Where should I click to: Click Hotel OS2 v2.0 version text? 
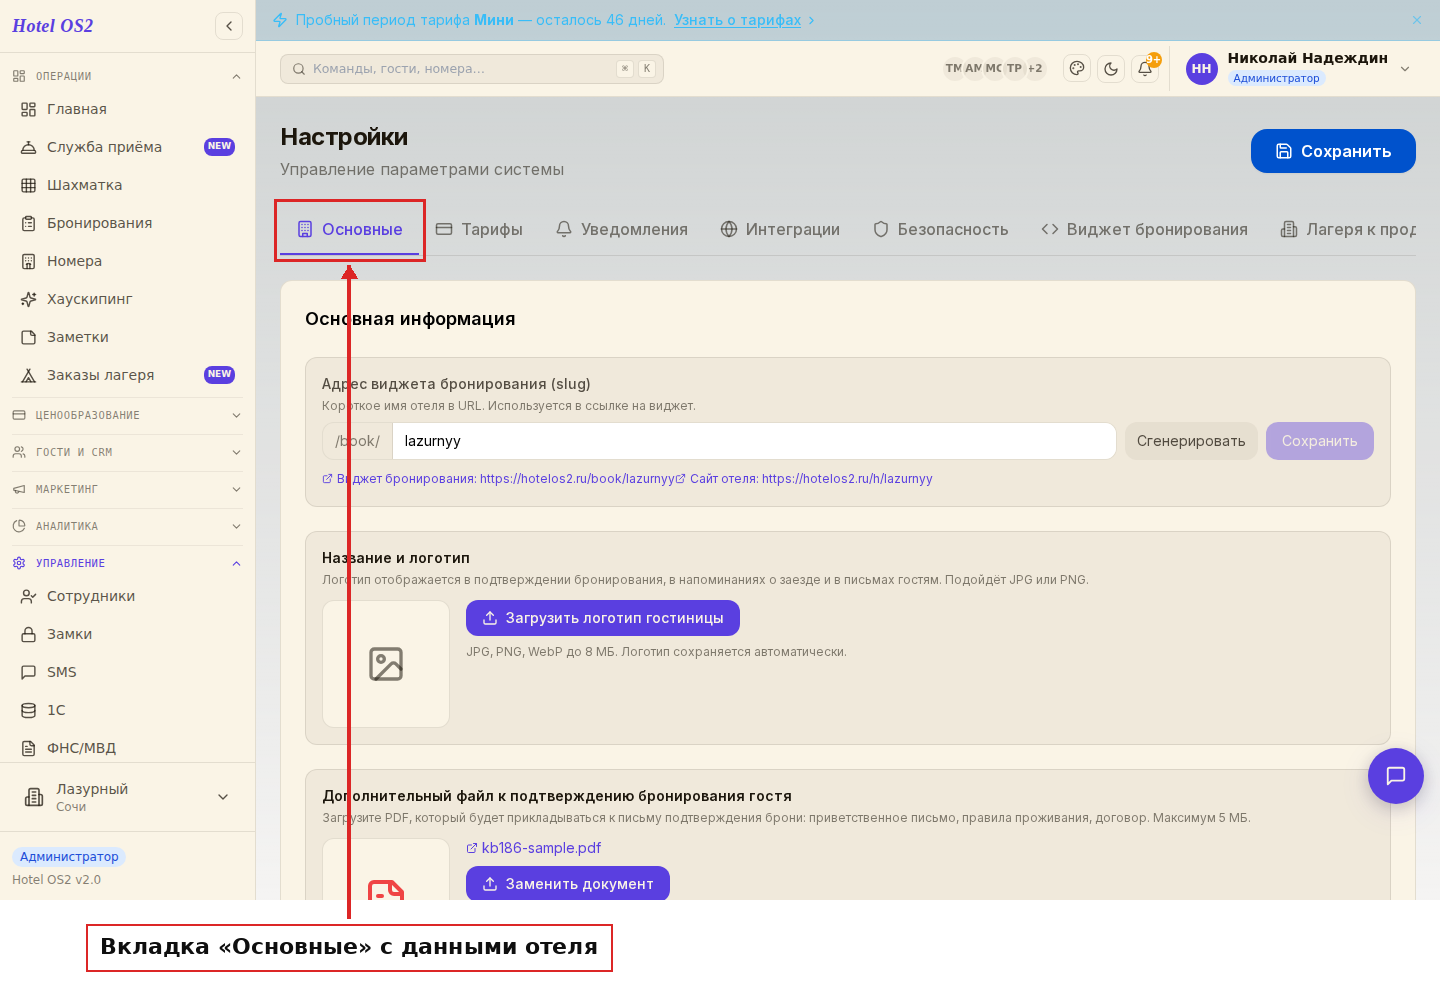(57, 880)
